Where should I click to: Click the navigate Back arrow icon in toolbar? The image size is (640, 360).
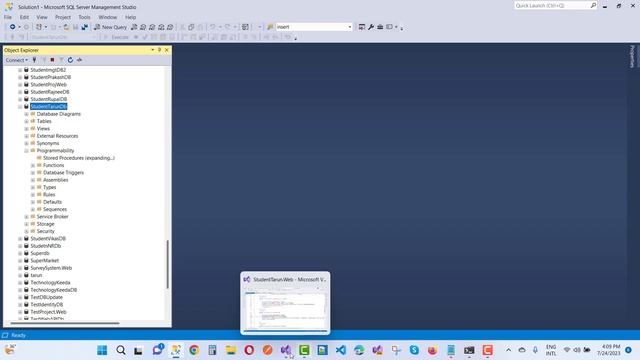(13, 27)
